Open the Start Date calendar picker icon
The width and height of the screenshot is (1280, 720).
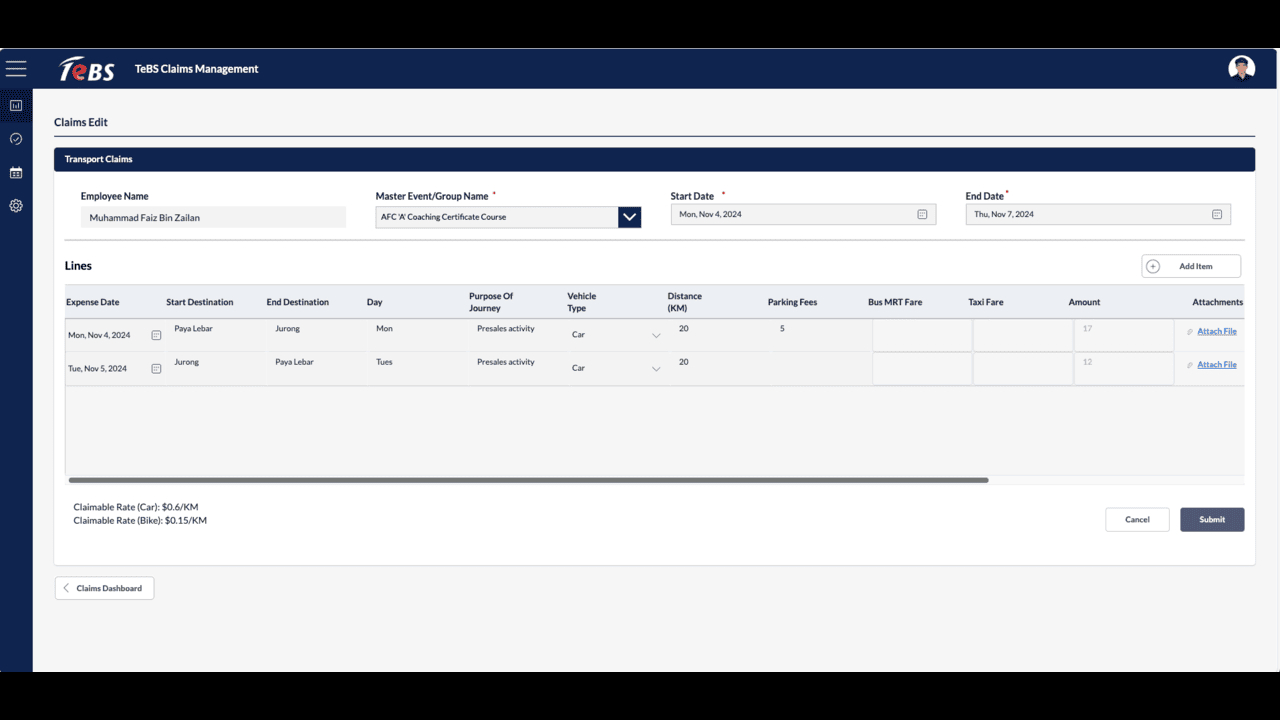[x=922, y=214]
